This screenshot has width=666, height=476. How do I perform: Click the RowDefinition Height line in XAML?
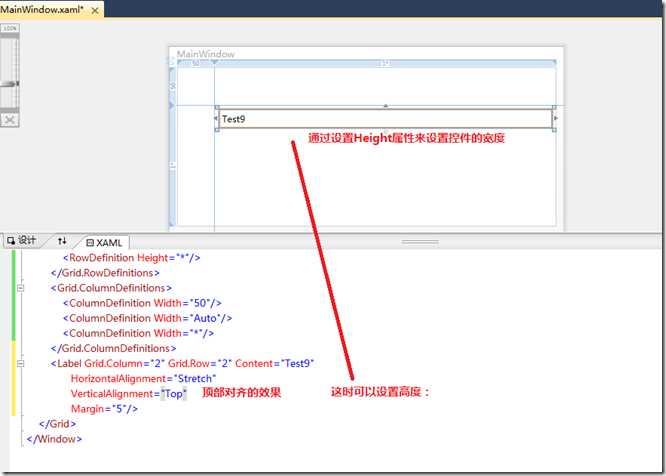[x=132, y=258]
